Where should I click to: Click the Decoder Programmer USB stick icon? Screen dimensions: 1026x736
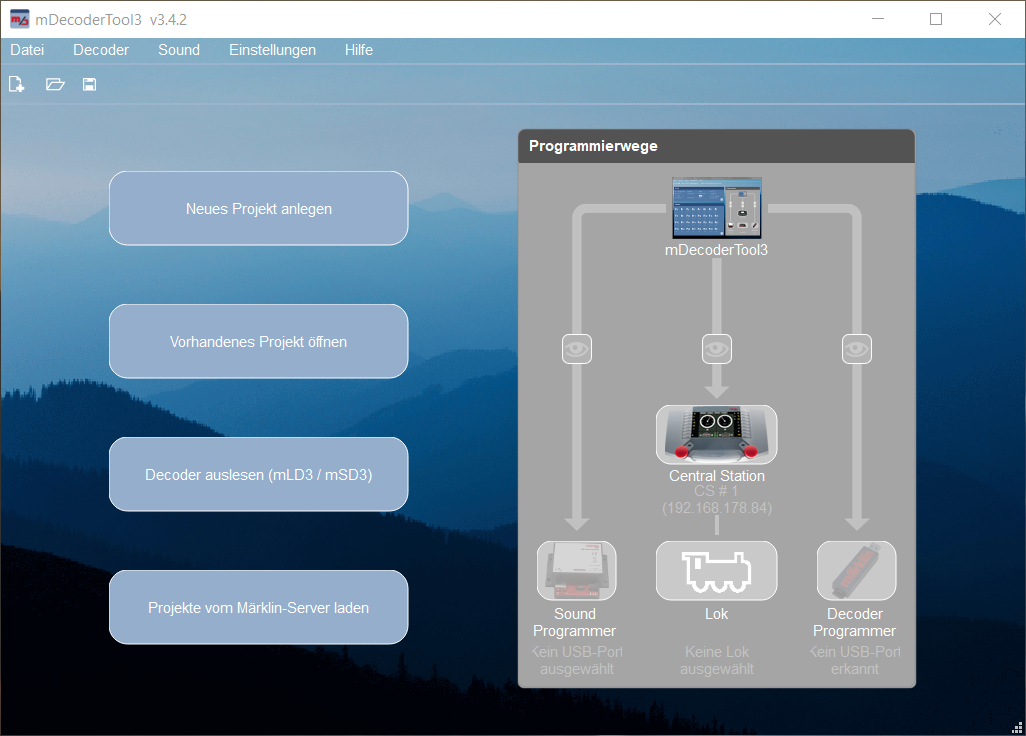pyautogui.click(x=857, y=570)
